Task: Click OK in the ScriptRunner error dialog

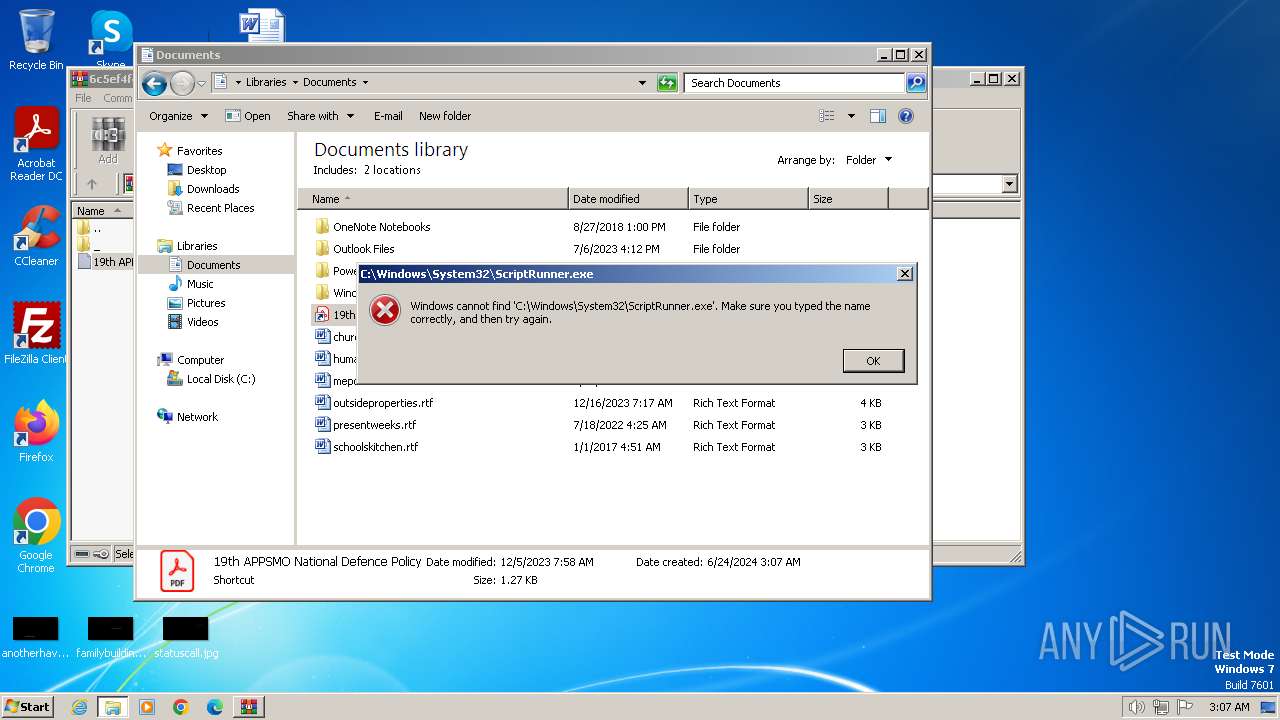Action: click(873, 361)
